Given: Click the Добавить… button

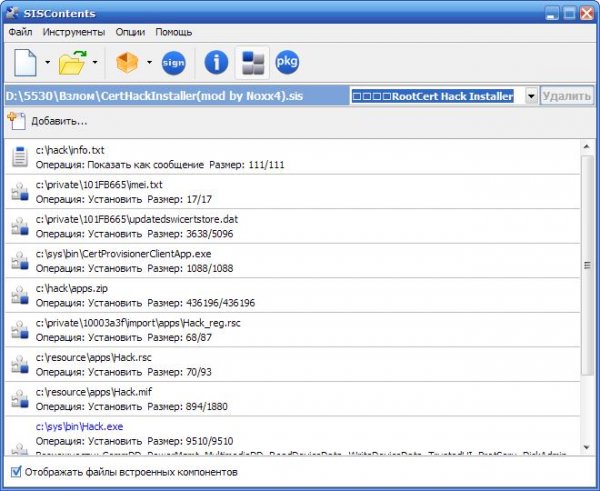Looking at the screenshot, I should click(47, 121).
